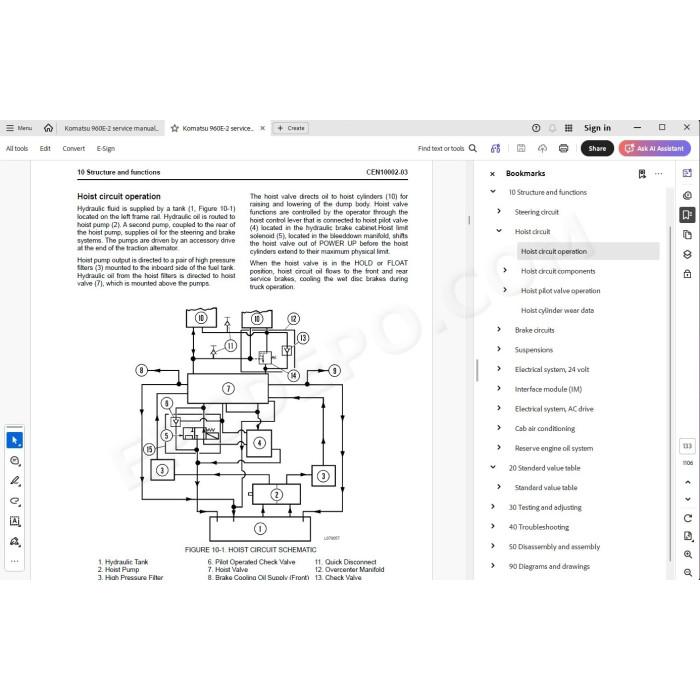Open the Edit menu
The image size is (700, 700).
[45, 149]
